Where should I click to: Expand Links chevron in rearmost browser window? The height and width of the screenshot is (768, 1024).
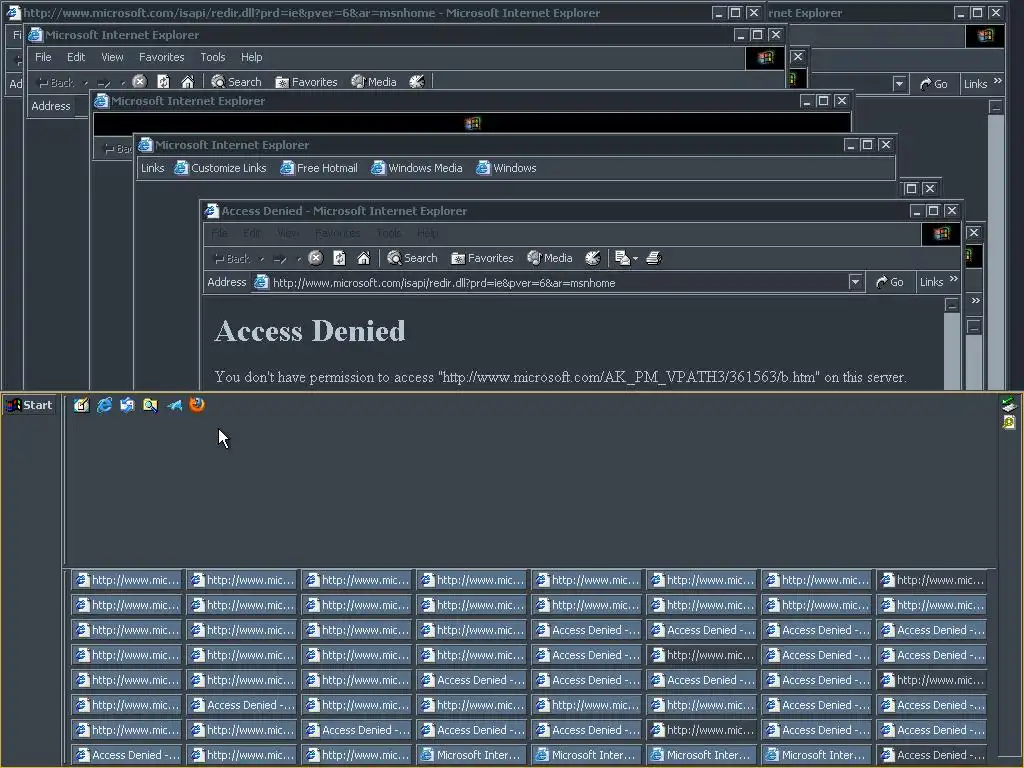pyautogui.click(x=998, y=81)
